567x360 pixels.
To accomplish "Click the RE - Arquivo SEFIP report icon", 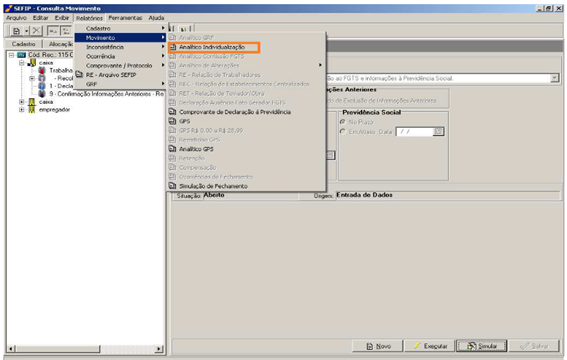I will click(x=79, y=75).
